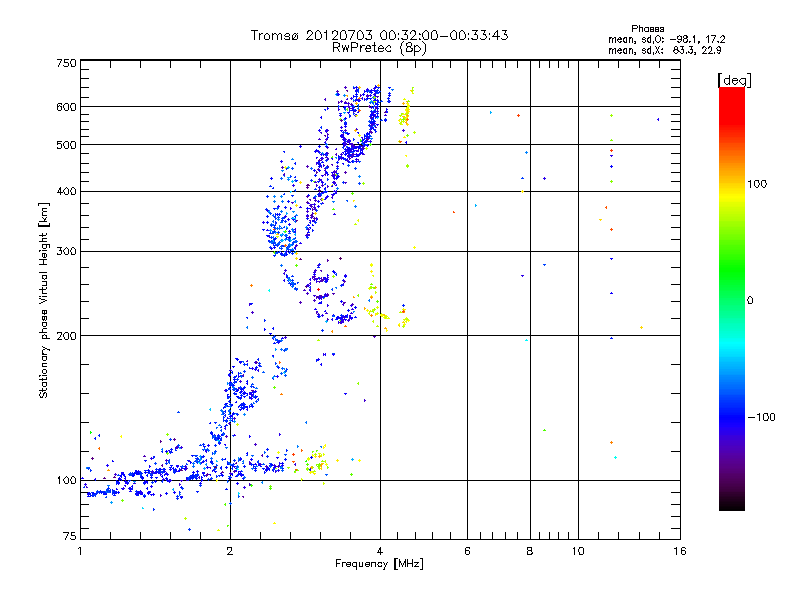This screenshot has width=800, height=600.
Task: Click the 'mean, sd,X: 83.3, 22.9' line
Action: pos(664,50)
